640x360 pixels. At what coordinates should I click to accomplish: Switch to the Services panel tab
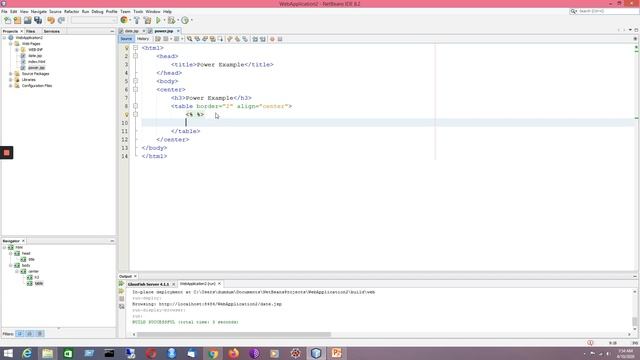(51, 31)
